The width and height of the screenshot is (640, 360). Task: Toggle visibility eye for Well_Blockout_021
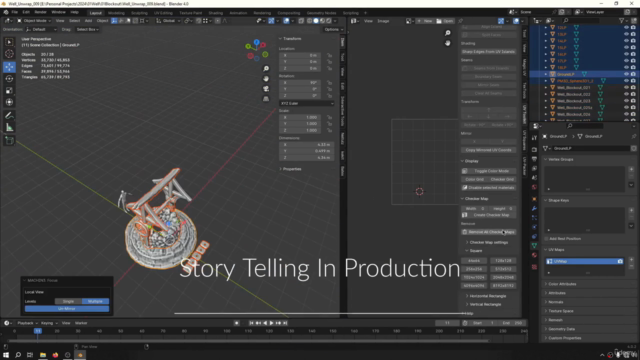pos(626,87)
